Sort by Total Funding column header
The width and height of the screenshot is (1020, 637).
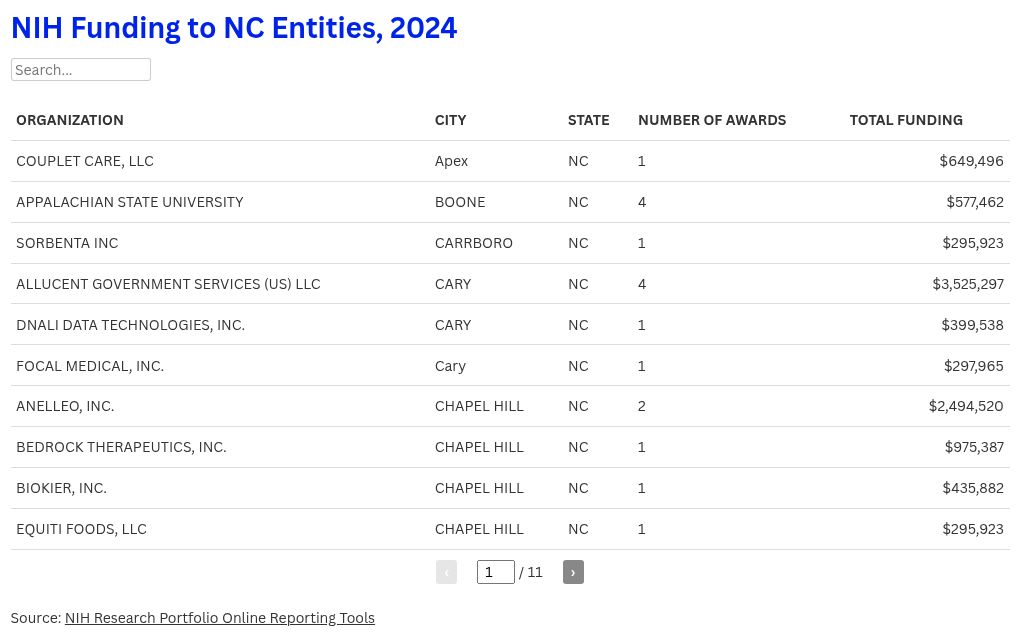point(906,120)
